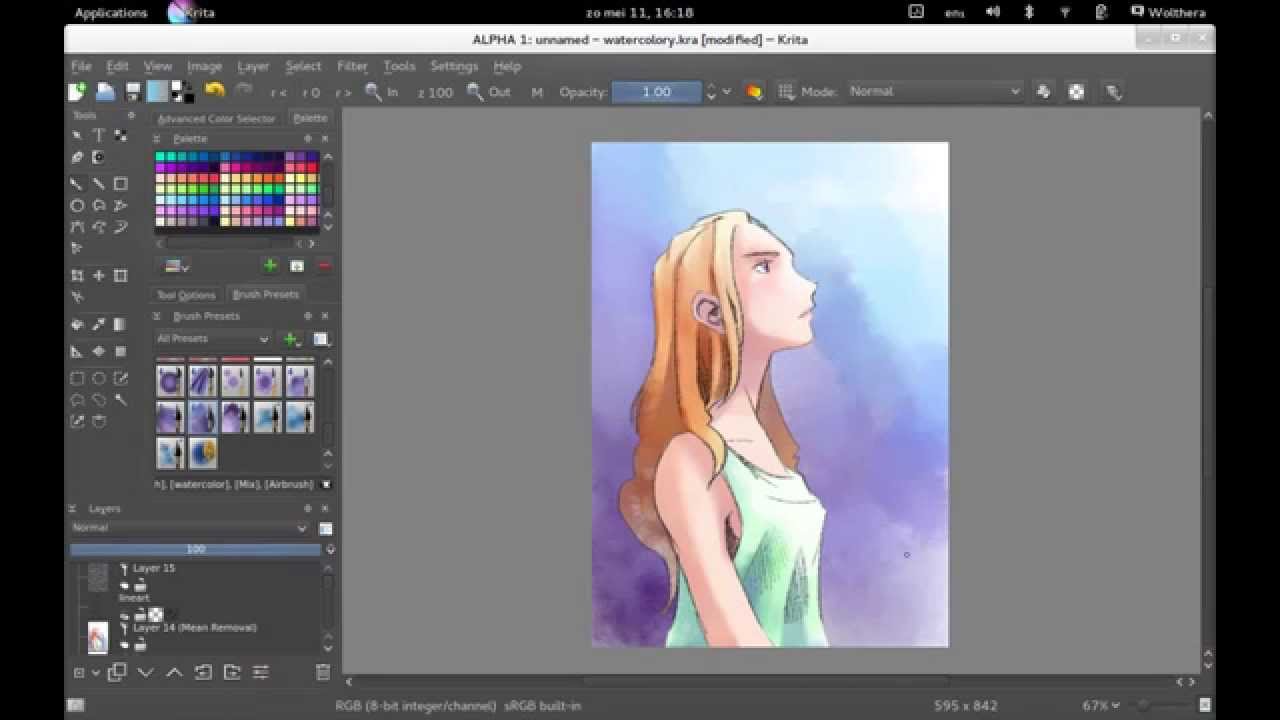The height and width of the screenshot is (720, 1280).
Task: Activate the Ellipse tool
Action: pos(78,204)
